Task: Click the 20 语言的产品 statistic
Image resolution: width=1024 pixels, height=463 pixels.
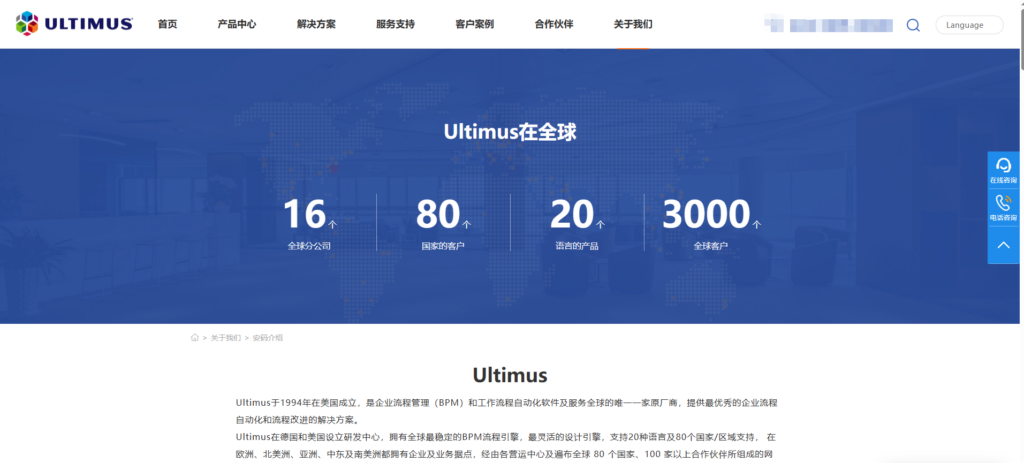Action: 577,223
